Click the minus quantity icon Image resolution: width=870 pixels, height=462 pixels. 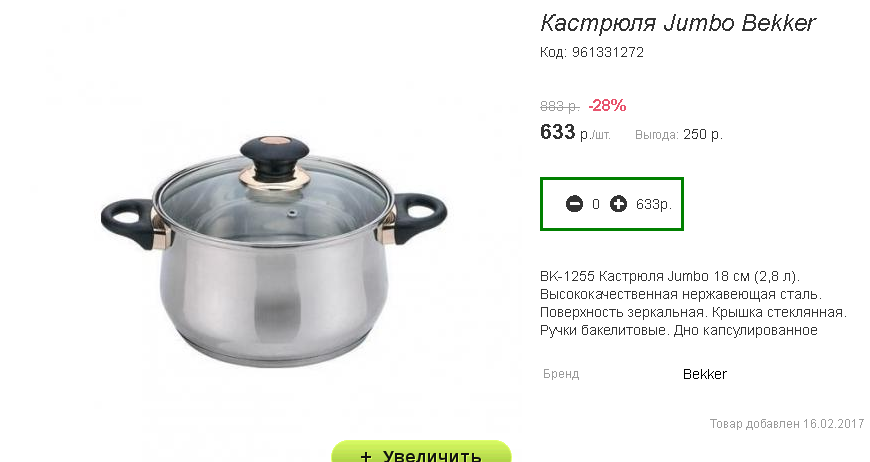(x=574, y=204)
